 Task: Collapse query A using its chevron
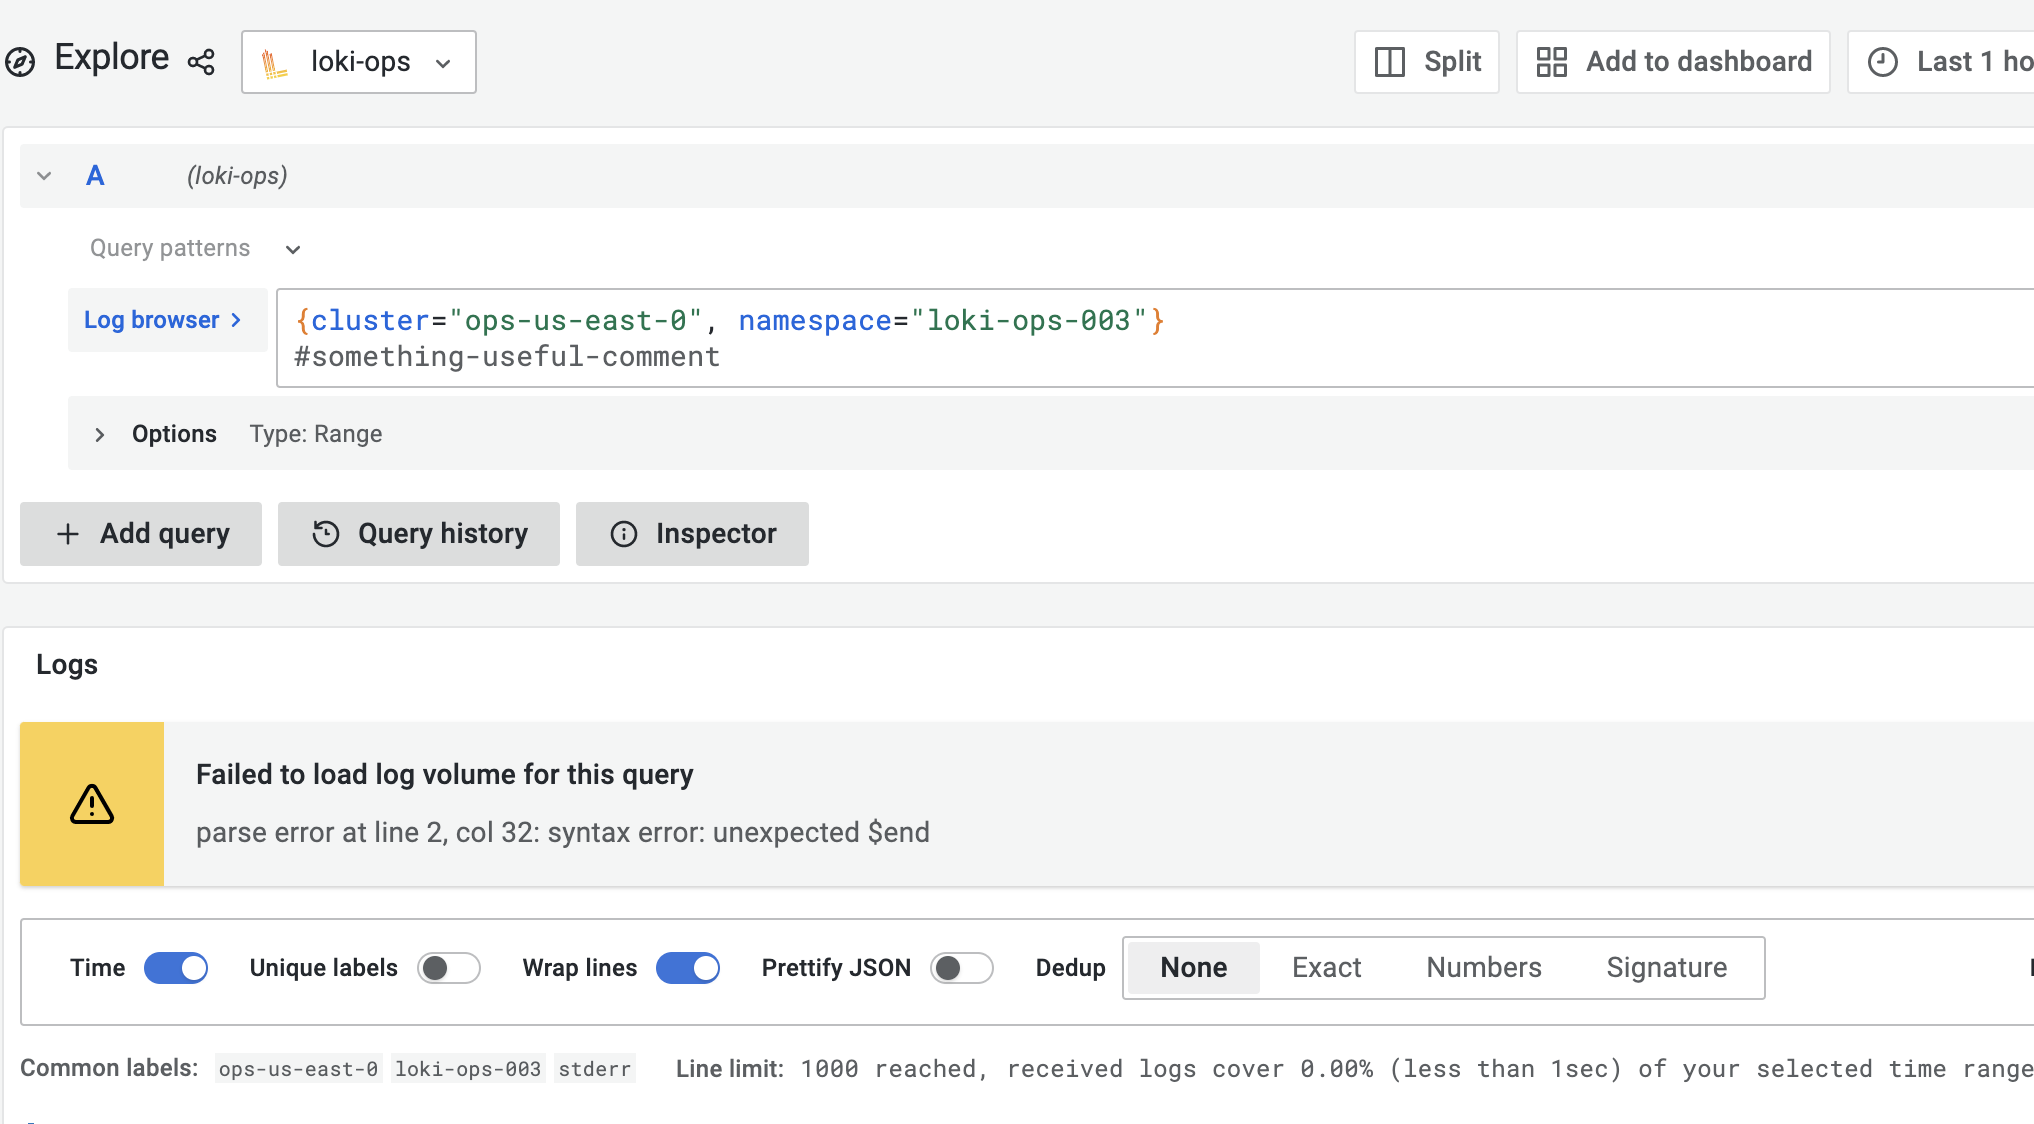pyautogui.click(x=44, y=175)
